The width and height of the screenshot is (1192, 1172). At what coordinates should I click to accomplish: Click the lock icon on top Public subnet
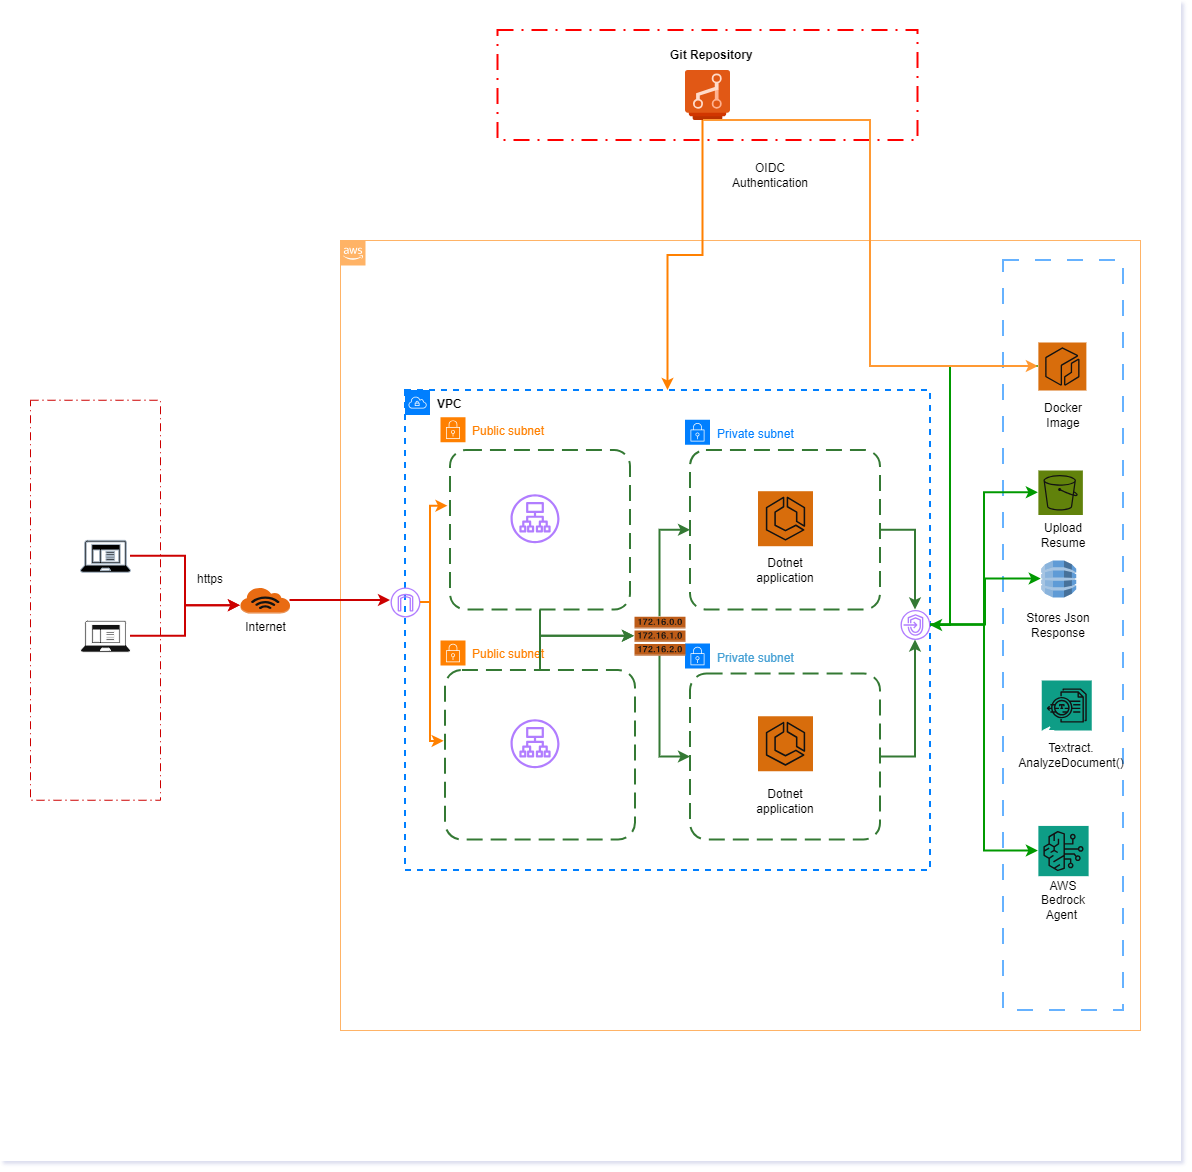point(452,430)
